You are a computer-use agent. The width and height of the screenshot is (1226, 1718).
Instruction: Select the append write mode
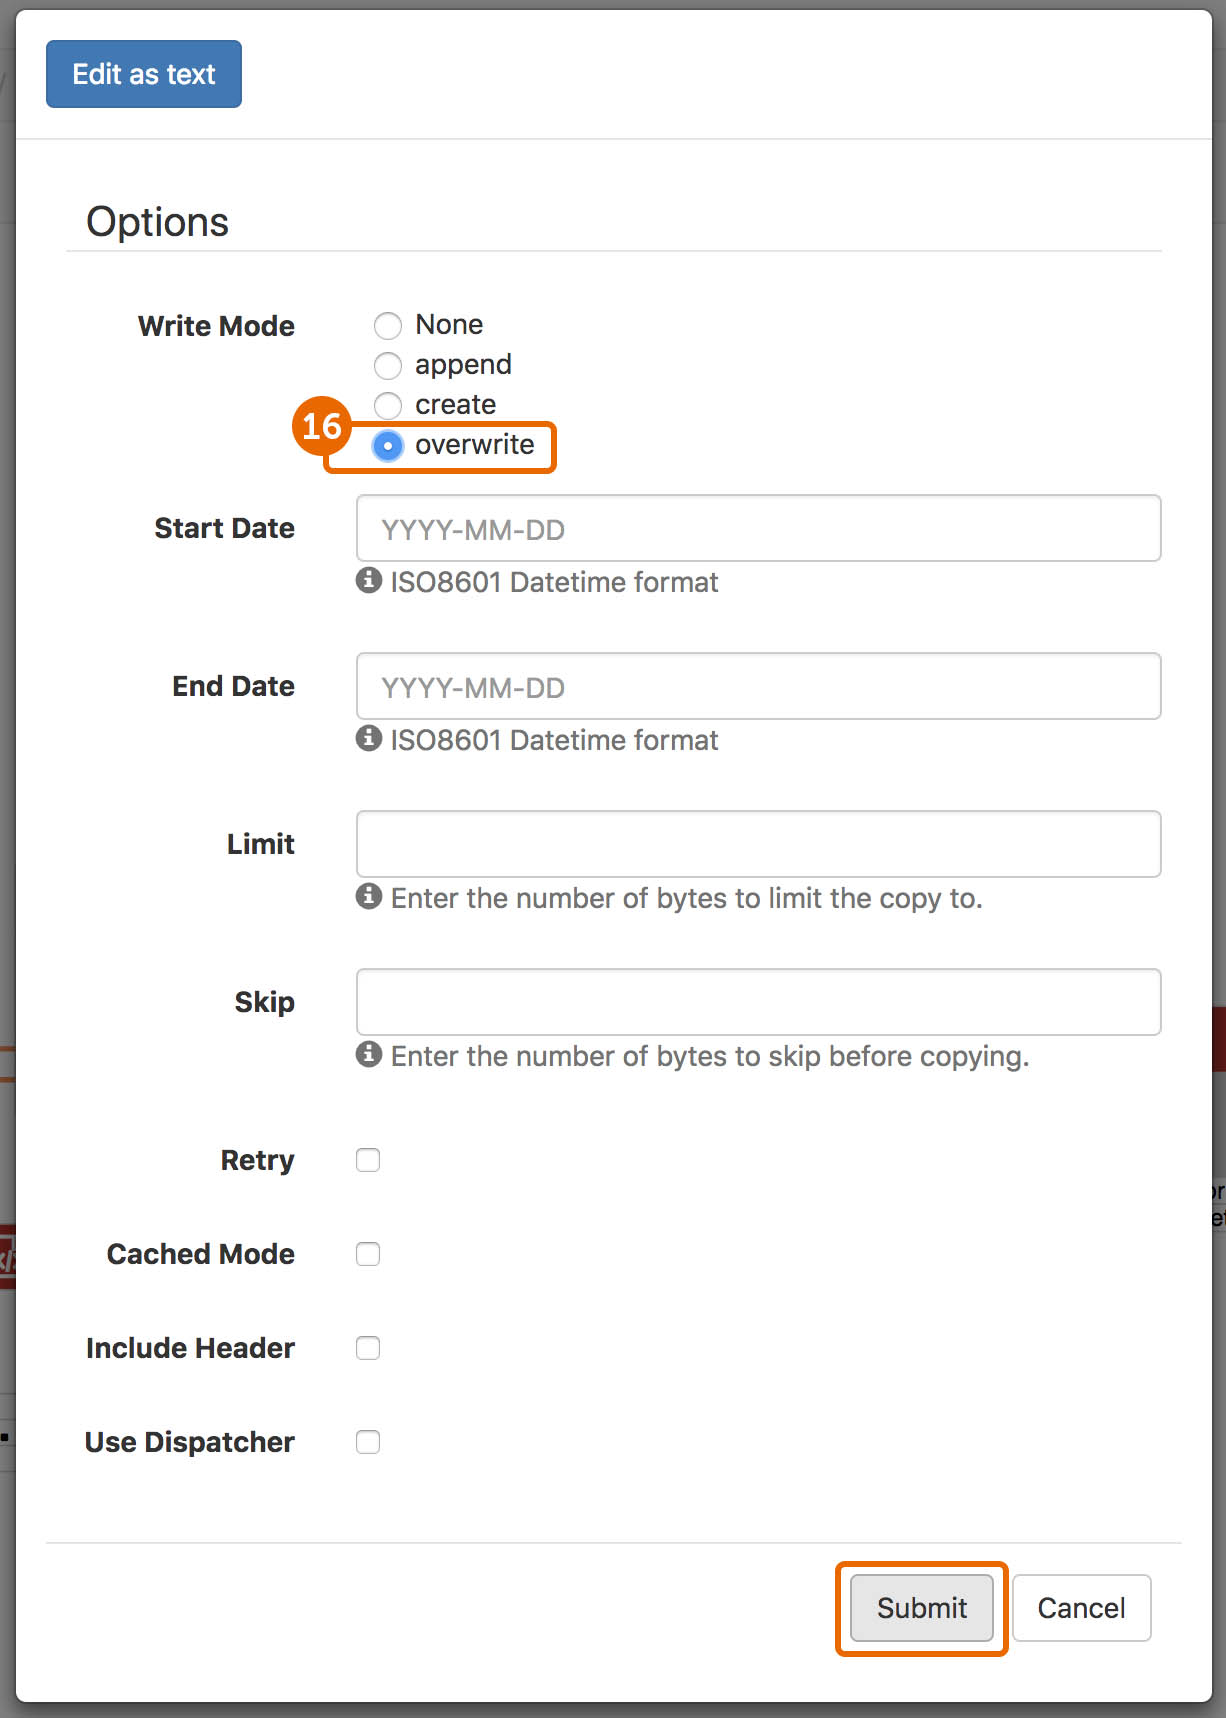tap(388, 365)
